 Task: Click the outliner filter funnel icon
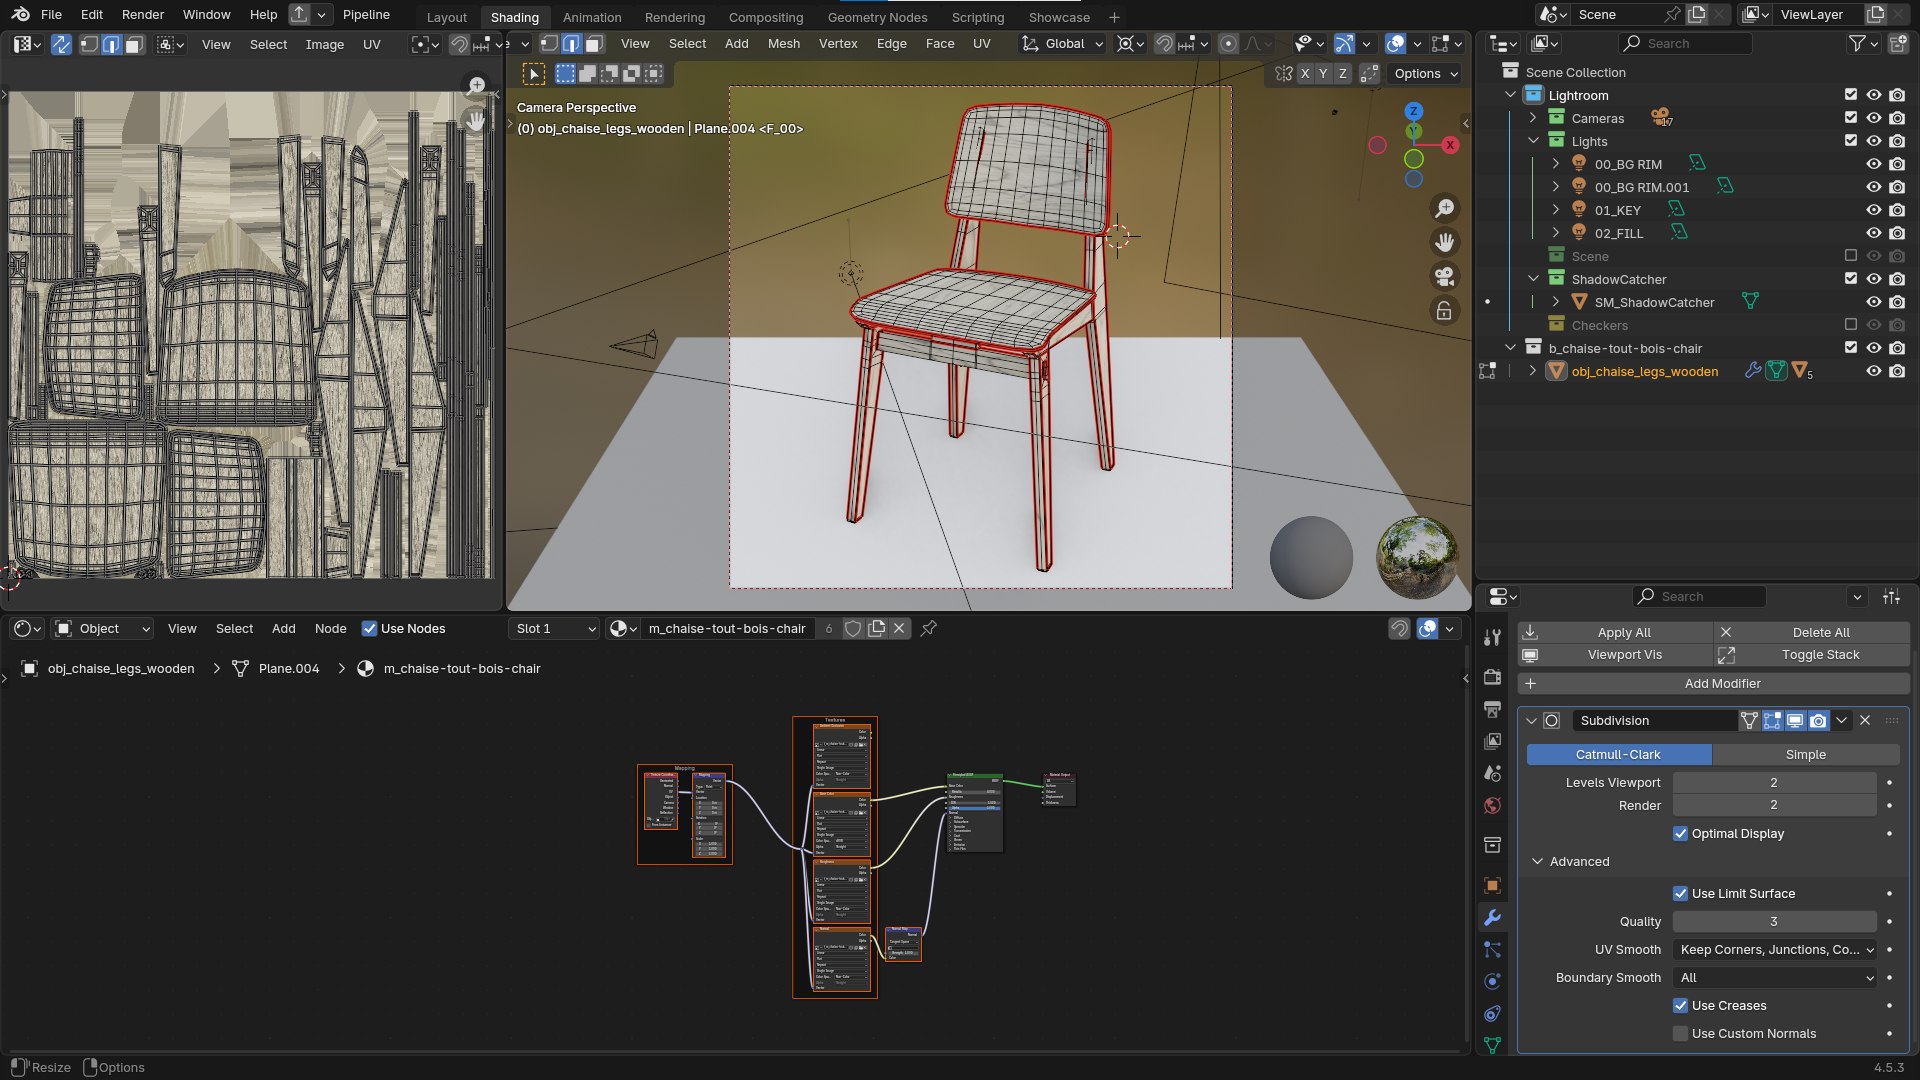[1857, 43]
